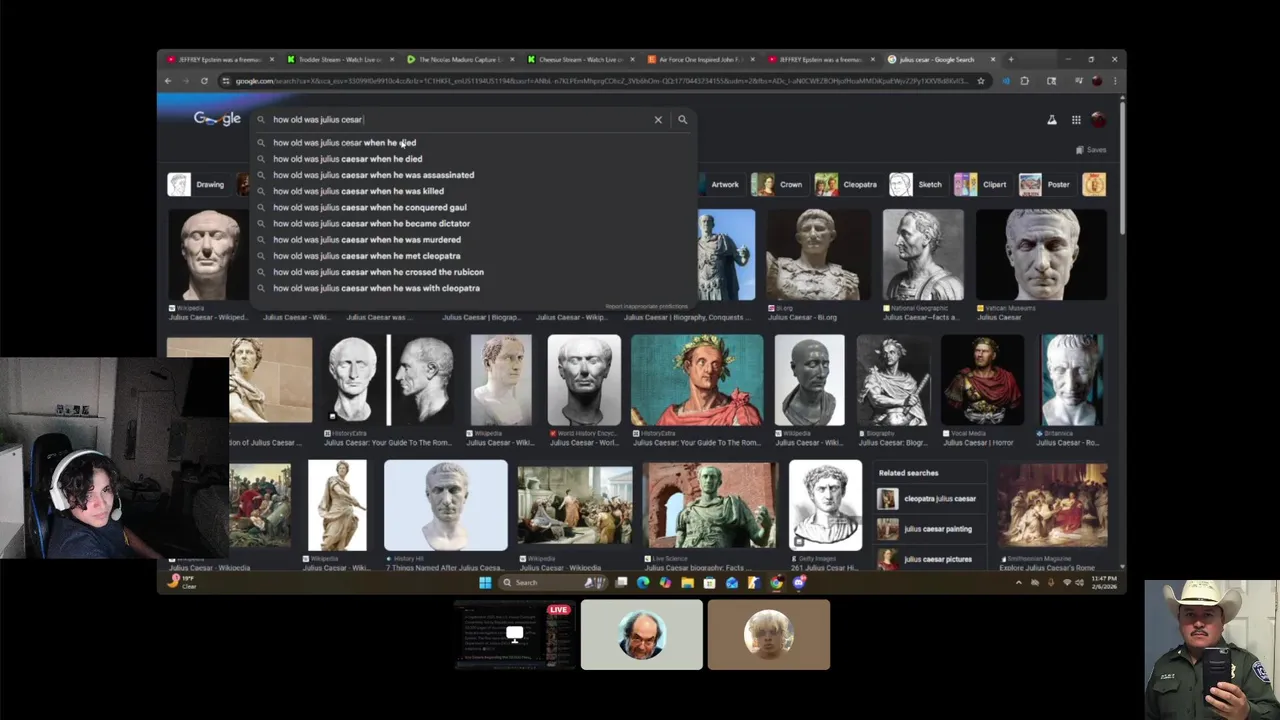Click the magnifier search button in search box
This screenshot has width=1280, height=720.
[x=682, y=120]
